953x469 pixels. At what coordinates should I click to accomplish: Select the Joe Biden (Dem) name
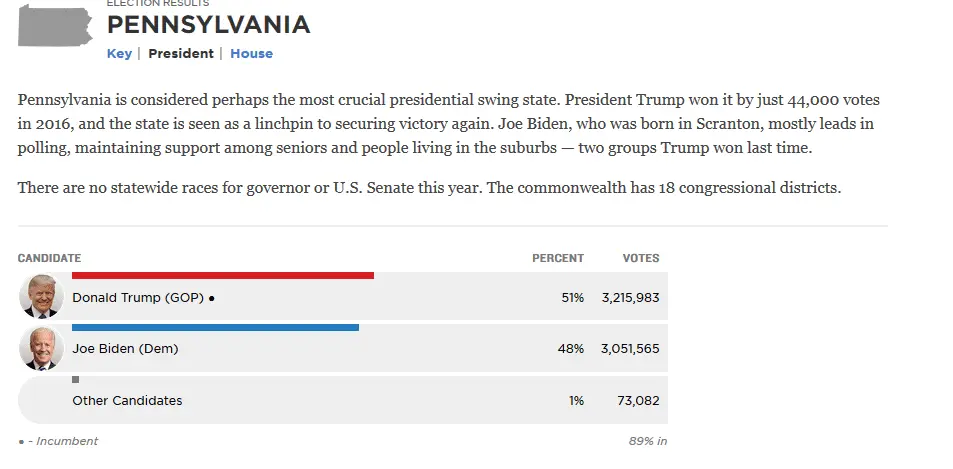click(x=126, y=349)
